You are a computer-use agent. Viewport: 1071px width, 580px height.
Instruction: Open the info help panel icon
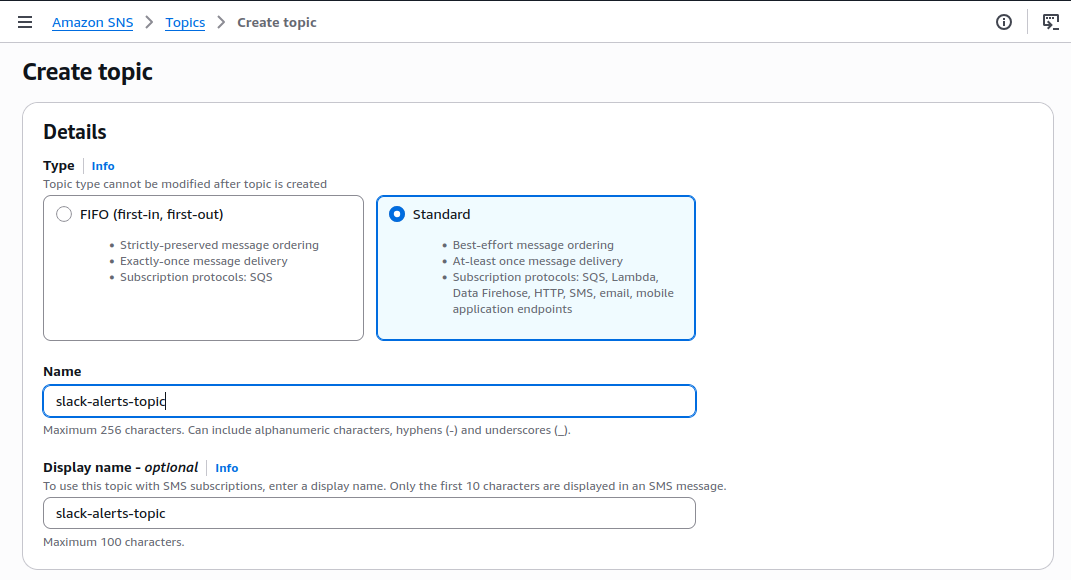pos(1003,22)
